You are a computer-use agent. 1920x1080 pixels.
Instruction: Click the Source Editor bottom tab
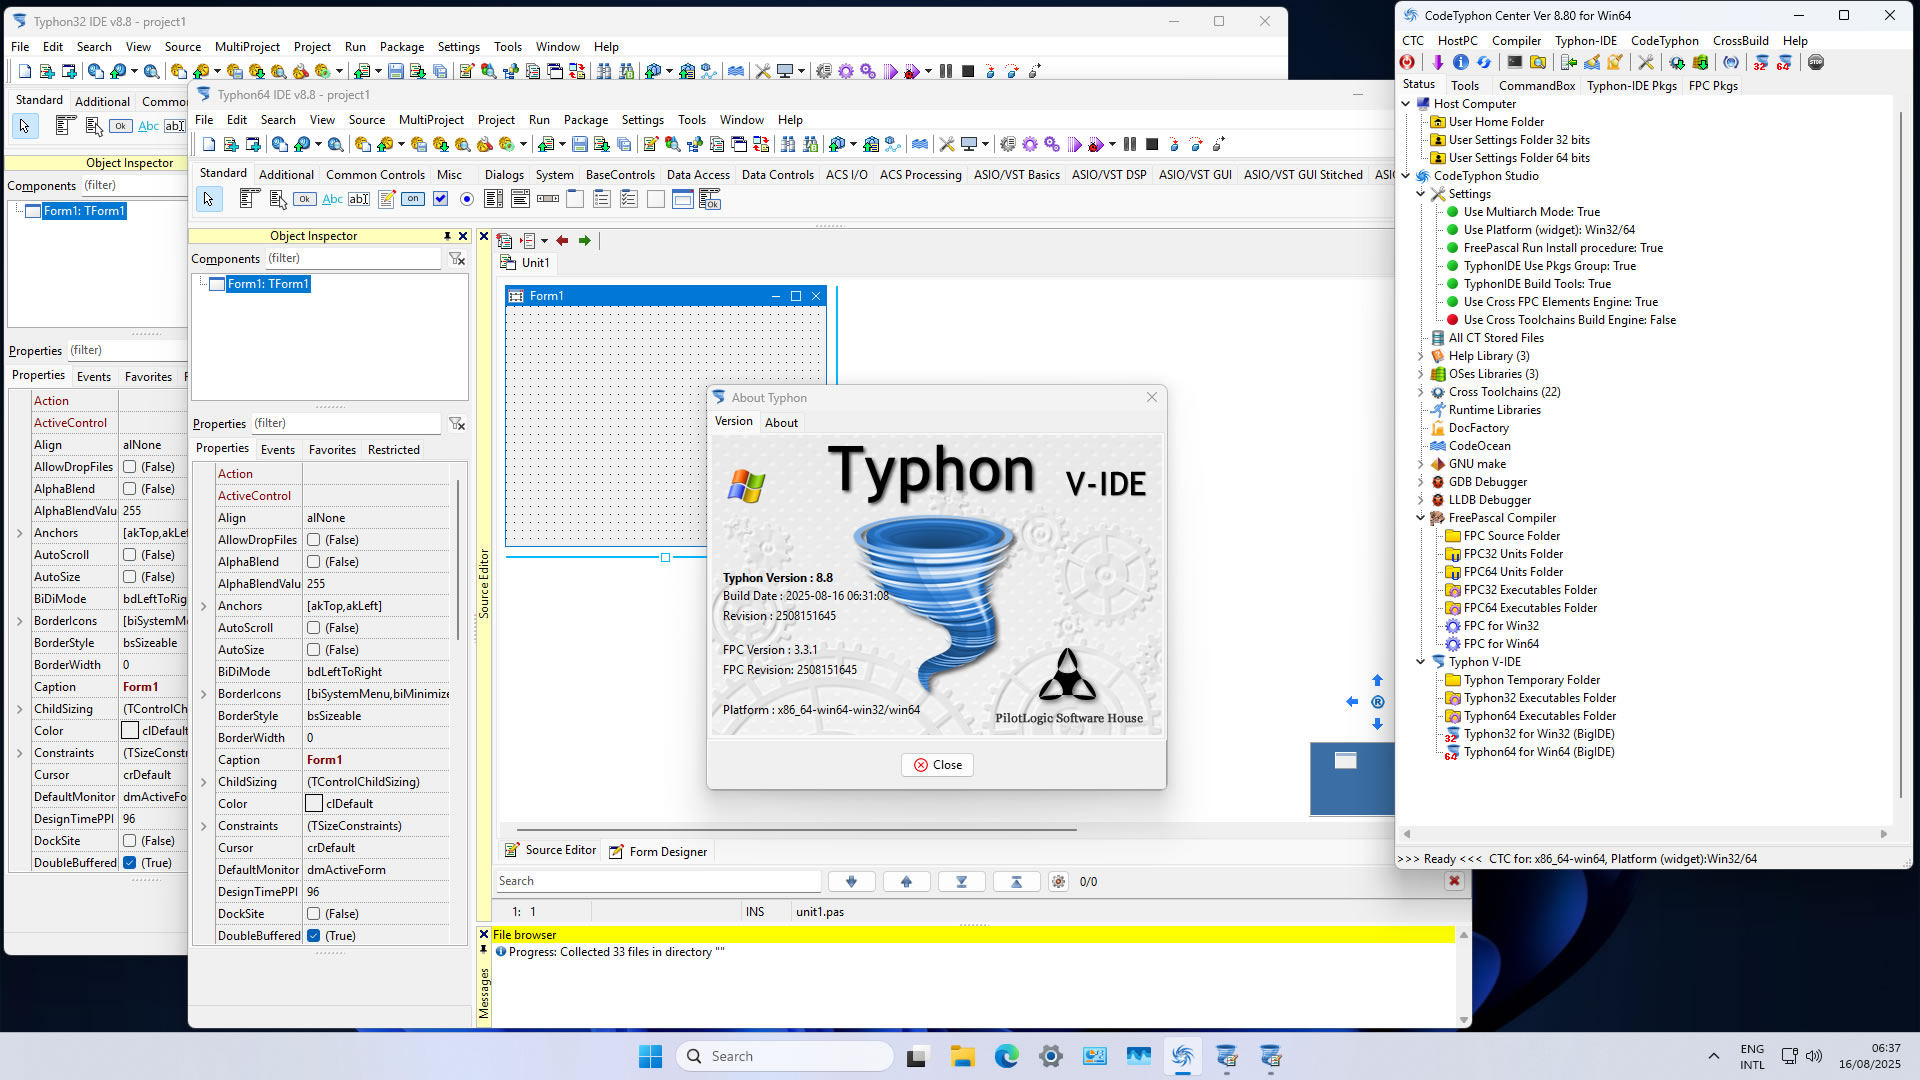click(x=550, y=851)
